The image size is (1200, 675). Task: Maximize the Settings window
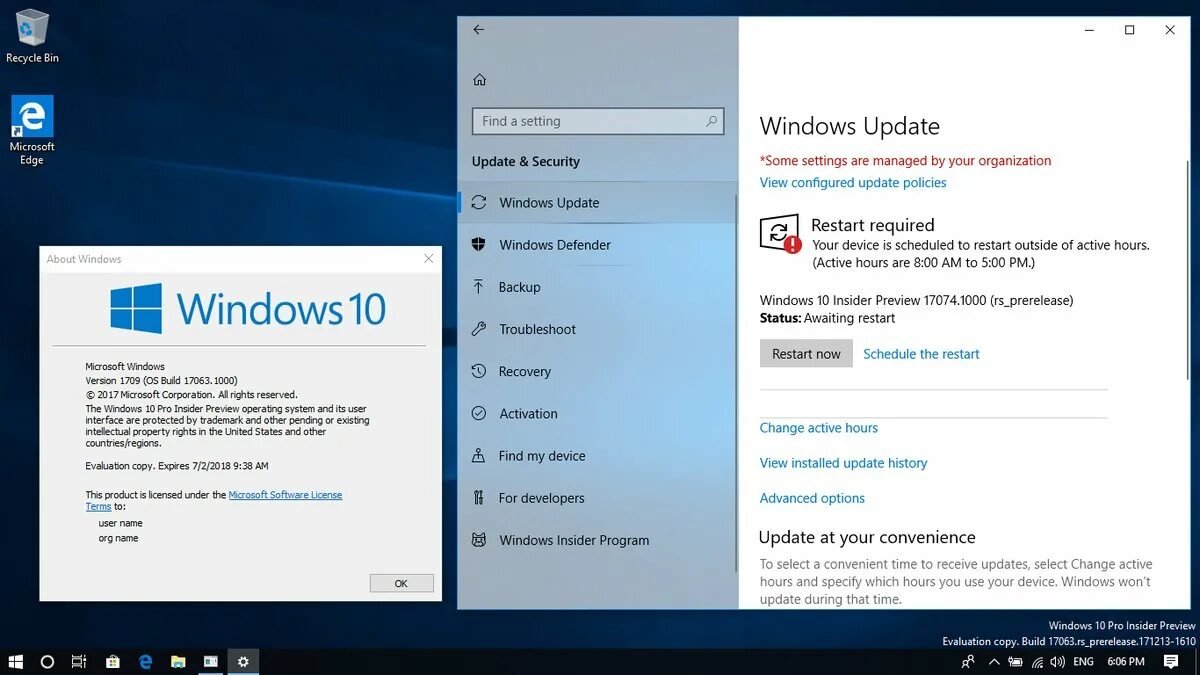[x=1129, y=30]
